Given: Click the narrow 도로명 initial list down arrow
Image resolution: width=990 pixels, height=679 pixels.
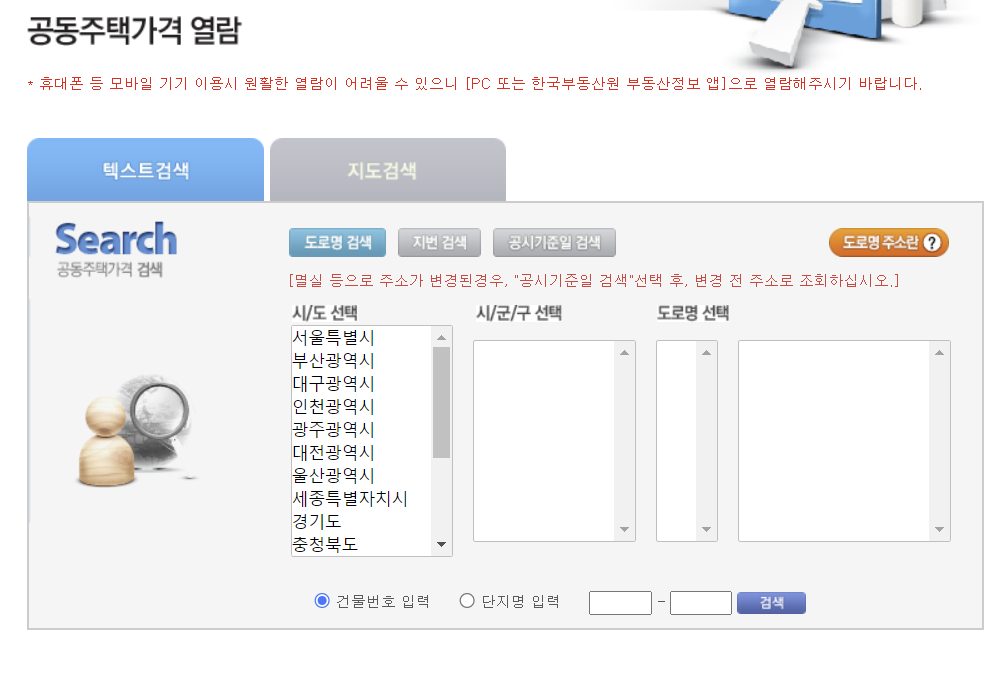Looking at the screenshot, I should tap(707, 529).
